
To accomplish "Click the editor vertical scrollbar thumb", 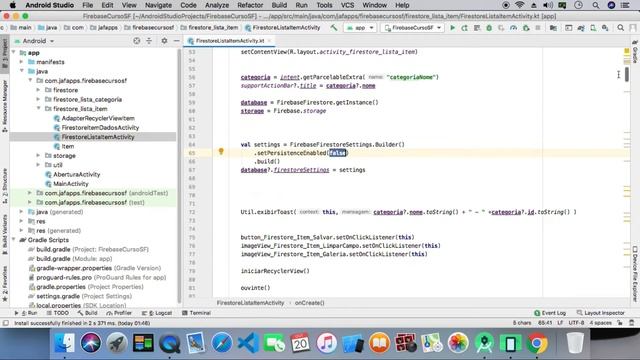I will pos(627,73).
